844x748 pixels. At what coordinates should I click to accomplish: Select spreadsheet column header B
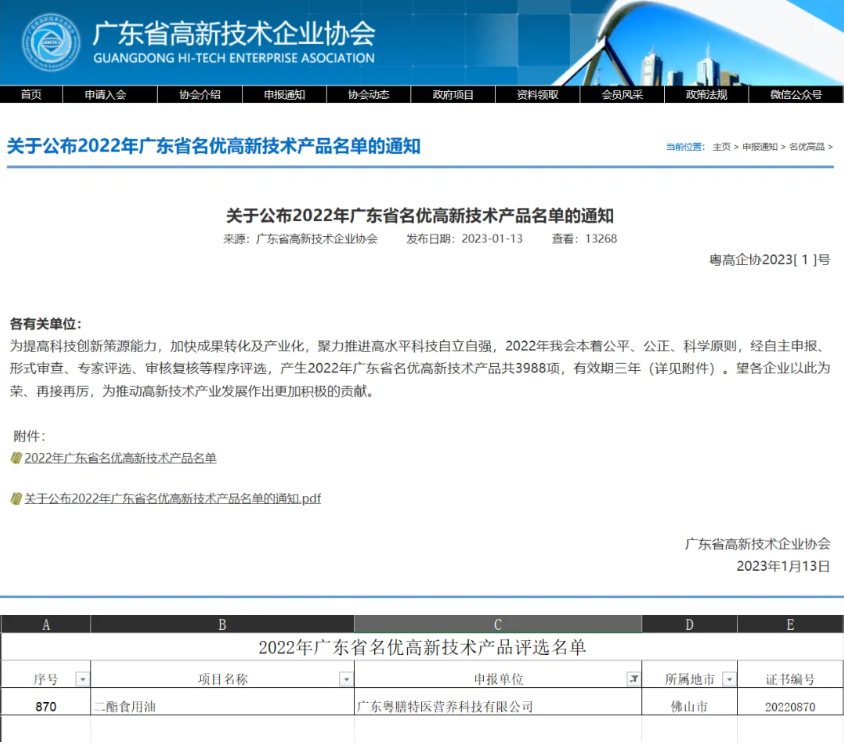pyautogui.click(x=222, y=624)
